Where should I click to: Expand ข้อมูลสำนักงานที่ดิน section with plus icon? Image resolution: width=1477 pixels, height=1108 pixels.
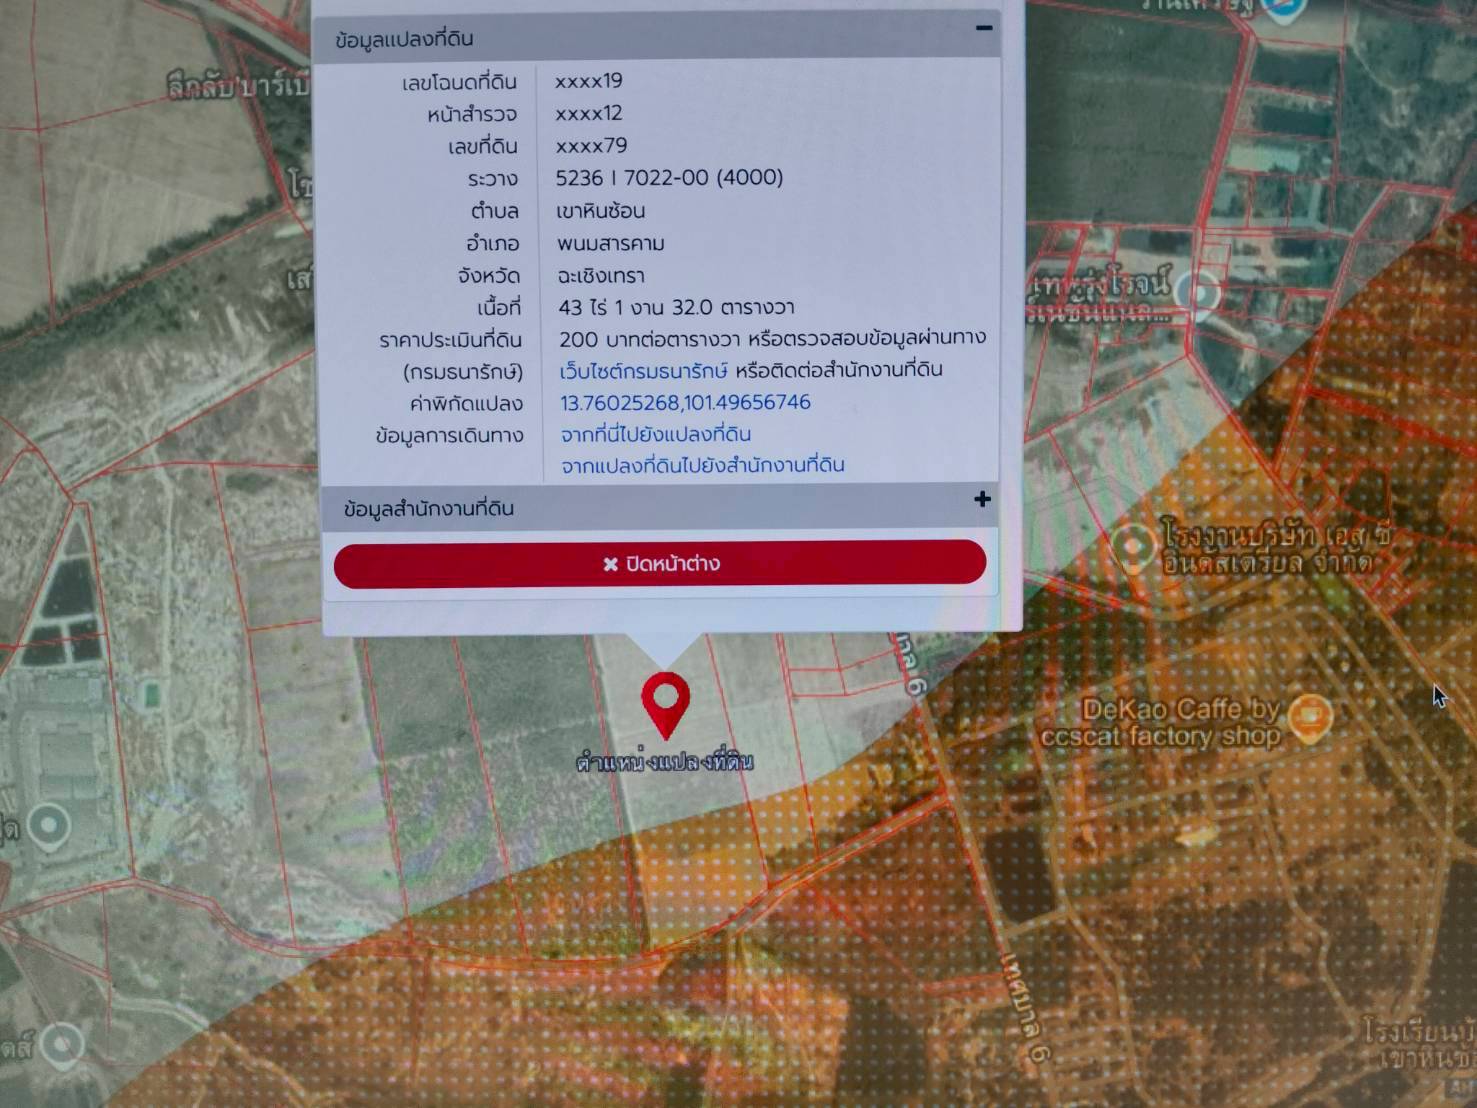pos(982,499)
